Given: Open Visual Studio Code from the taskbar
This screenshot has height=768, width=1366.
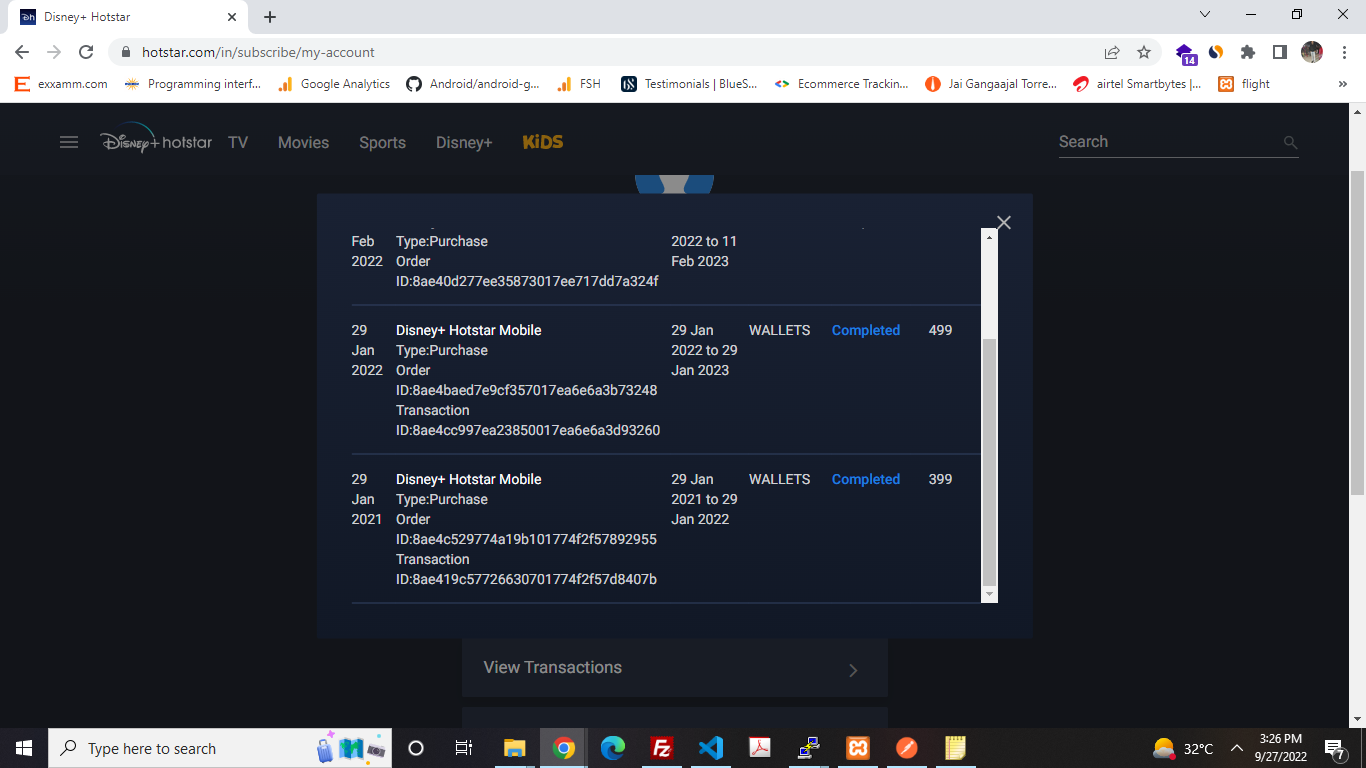Looking at the screenshot, I should tap(710, 747).
